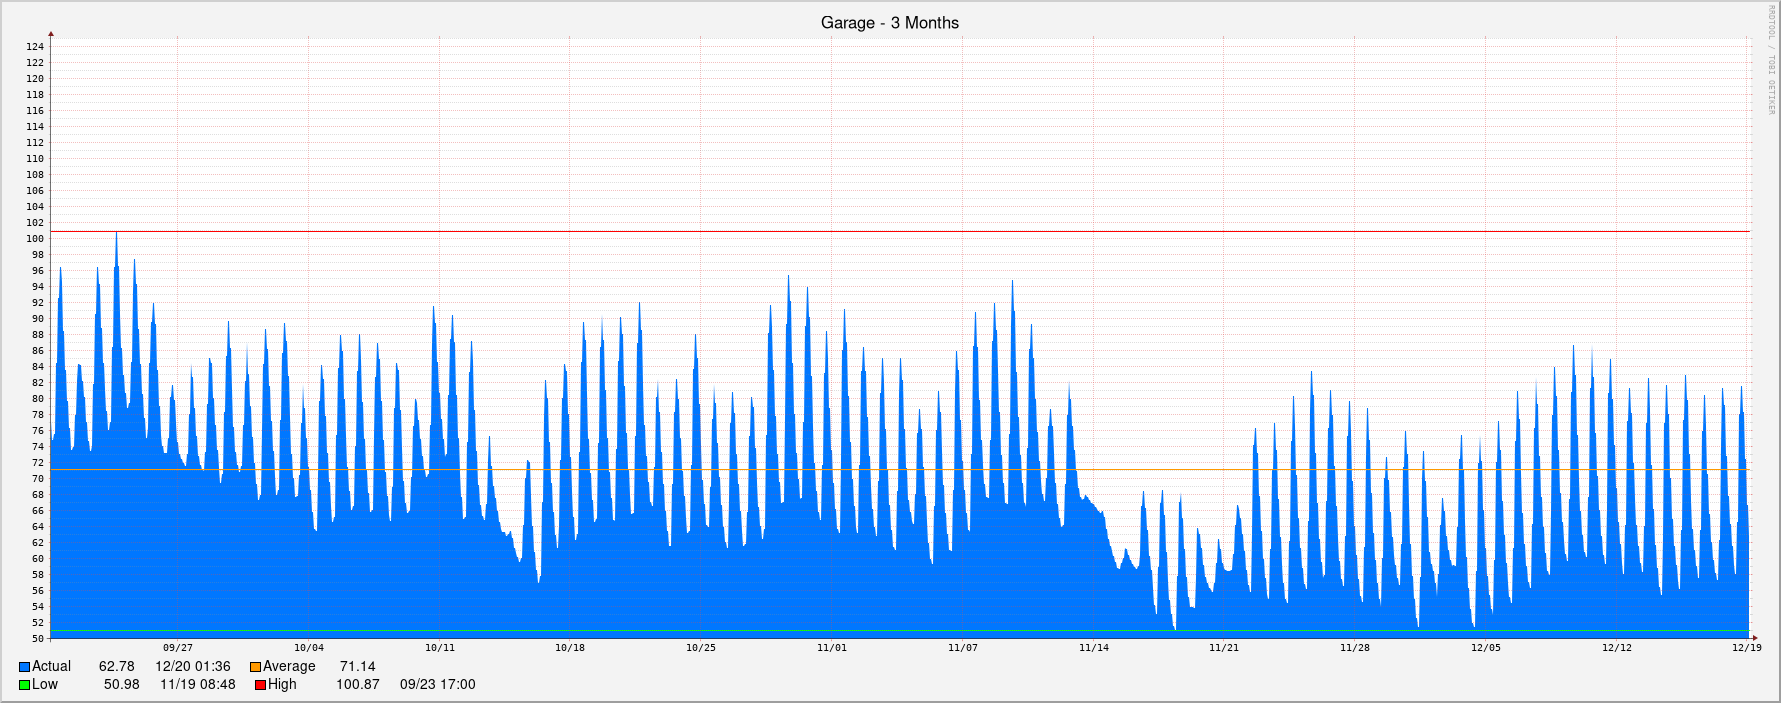Click the red High legend swatch
Viewport: 1781px width, 703px height.
pyautogui.click(x=260, y=685)
